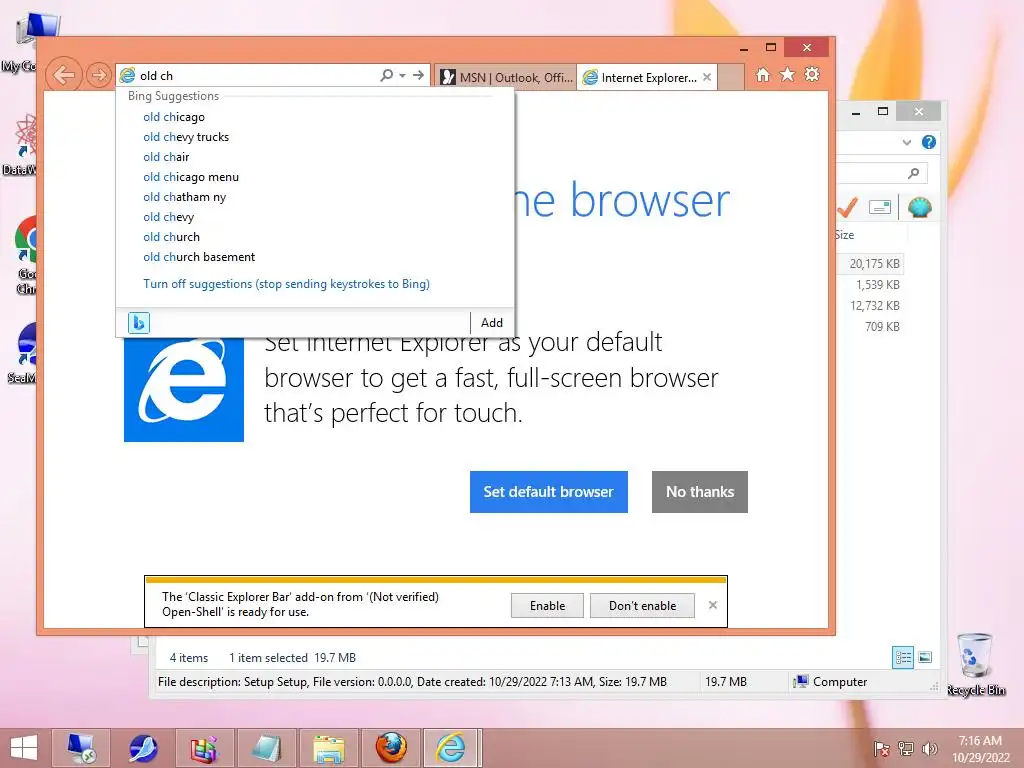Select the file sized 1,539 KB
Viewport: 1024px width, 768px height.
878,285
